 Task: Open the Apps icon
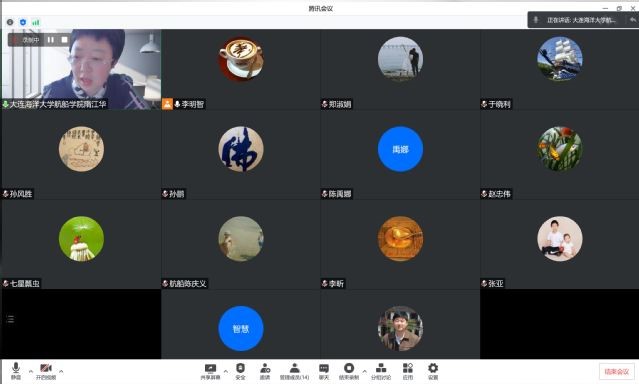point(408,371)
